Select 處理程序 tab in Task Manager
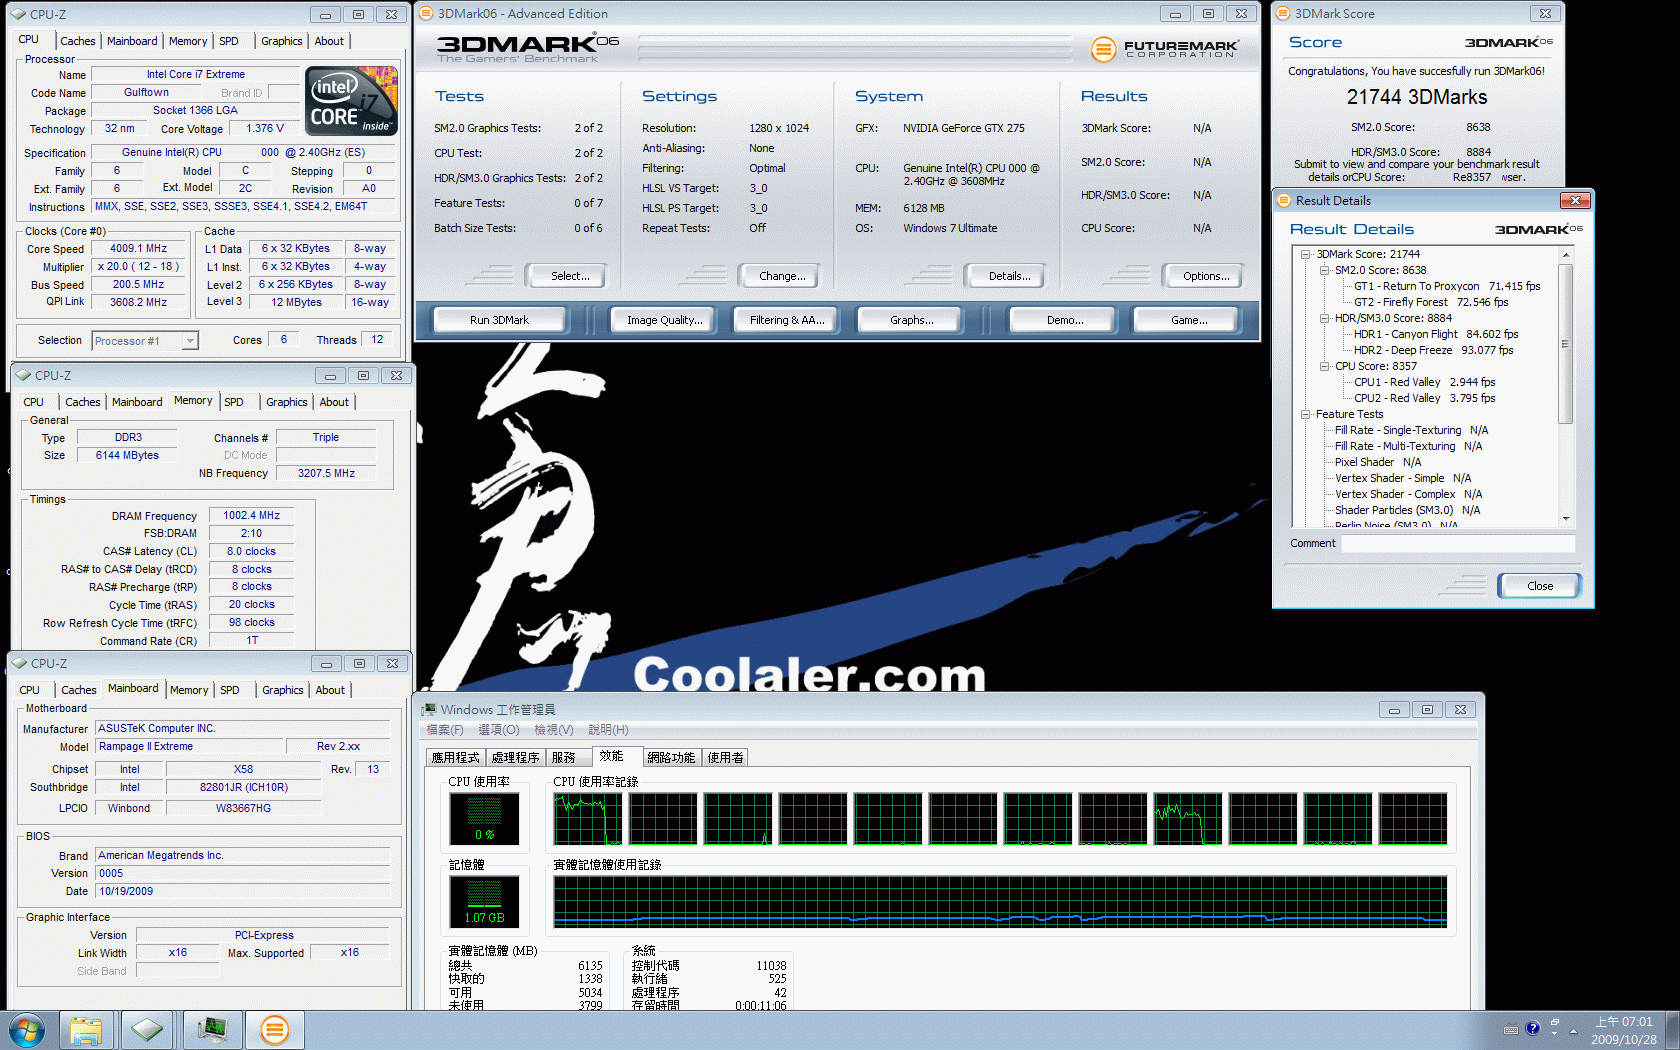 (x=515, y=758)
